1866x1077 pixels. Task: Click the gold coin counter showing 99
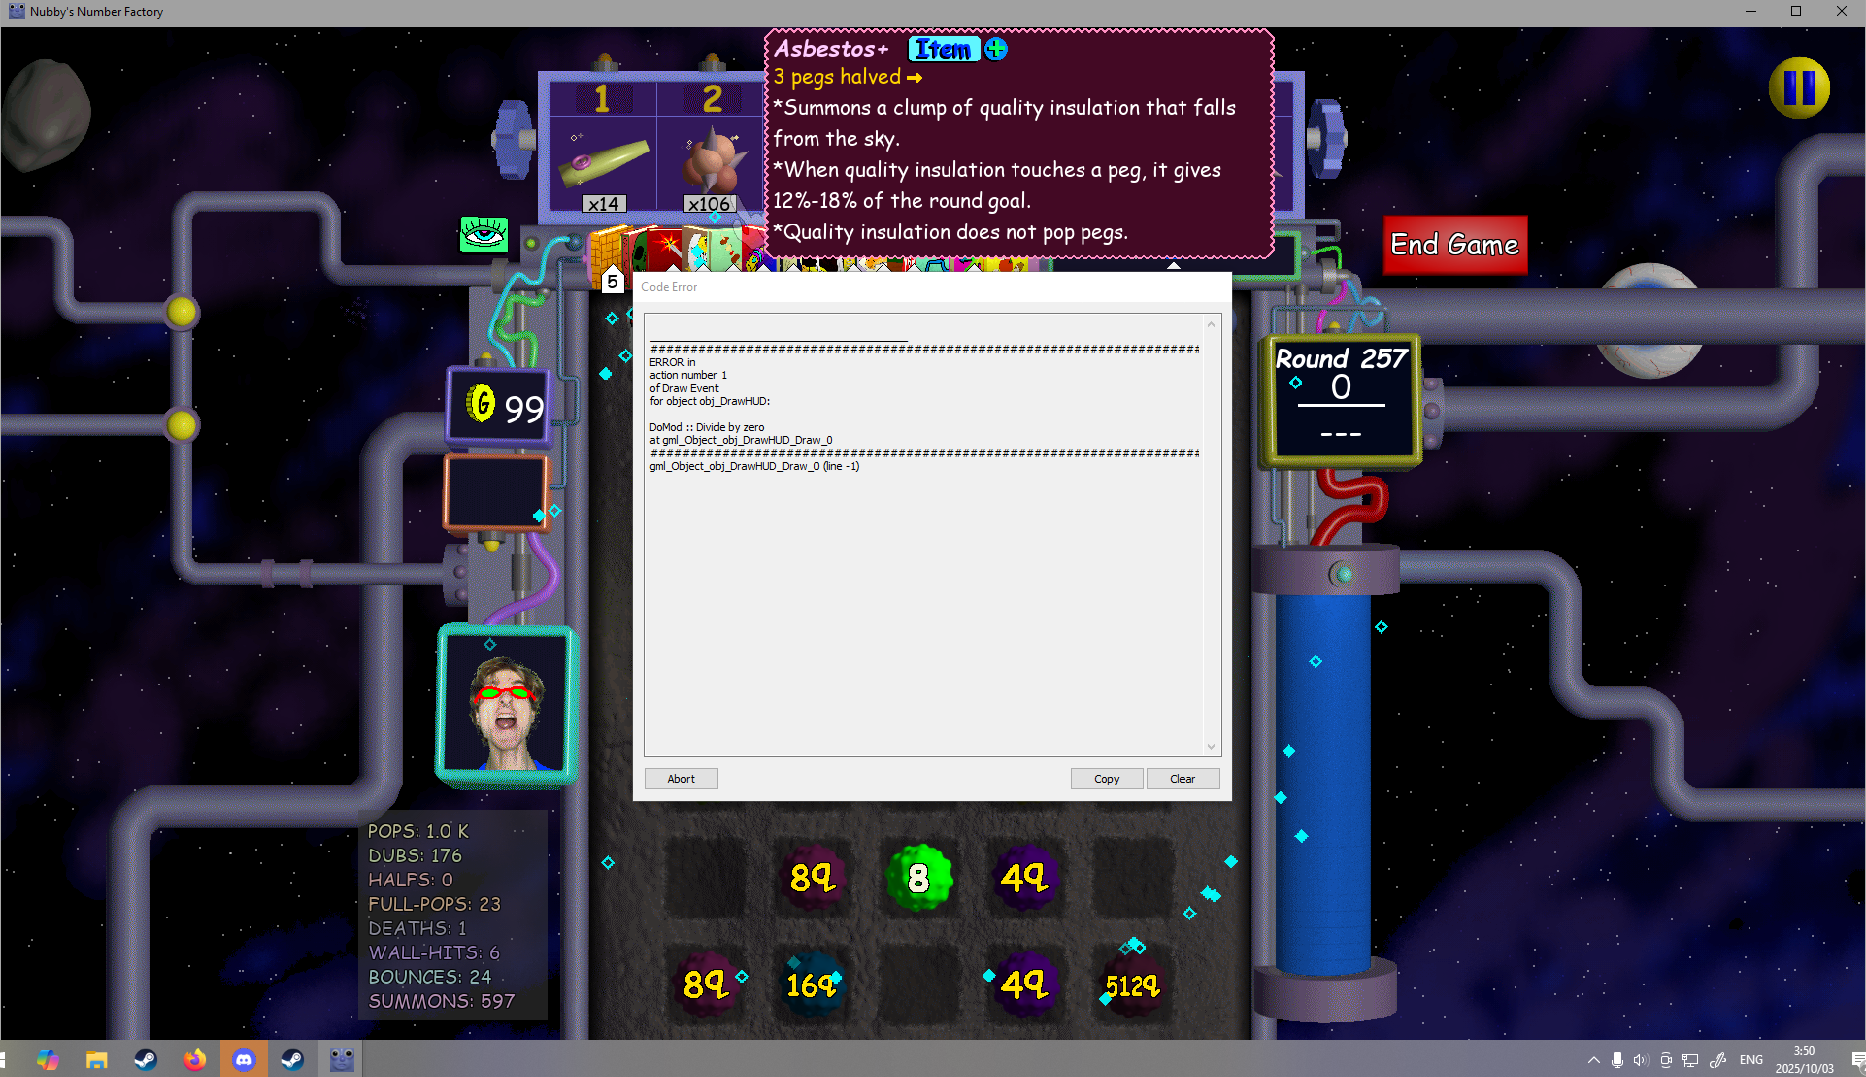coord(499,405)
